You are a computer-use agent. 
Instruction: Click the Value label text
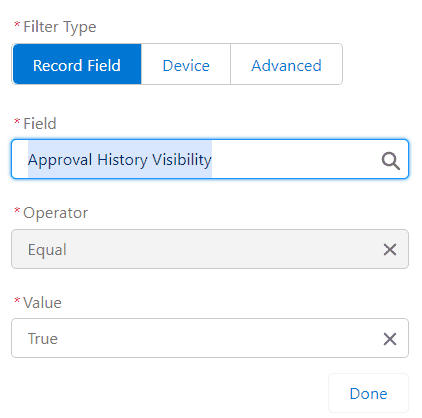pyautogui.click(x=42, y=303)
